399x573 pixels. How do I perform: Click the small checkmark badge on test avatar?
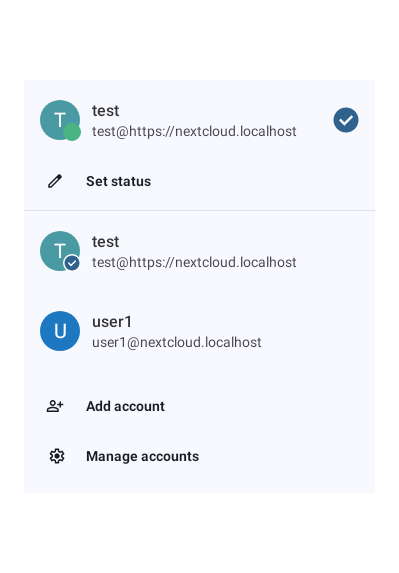[x=72, y=263]
